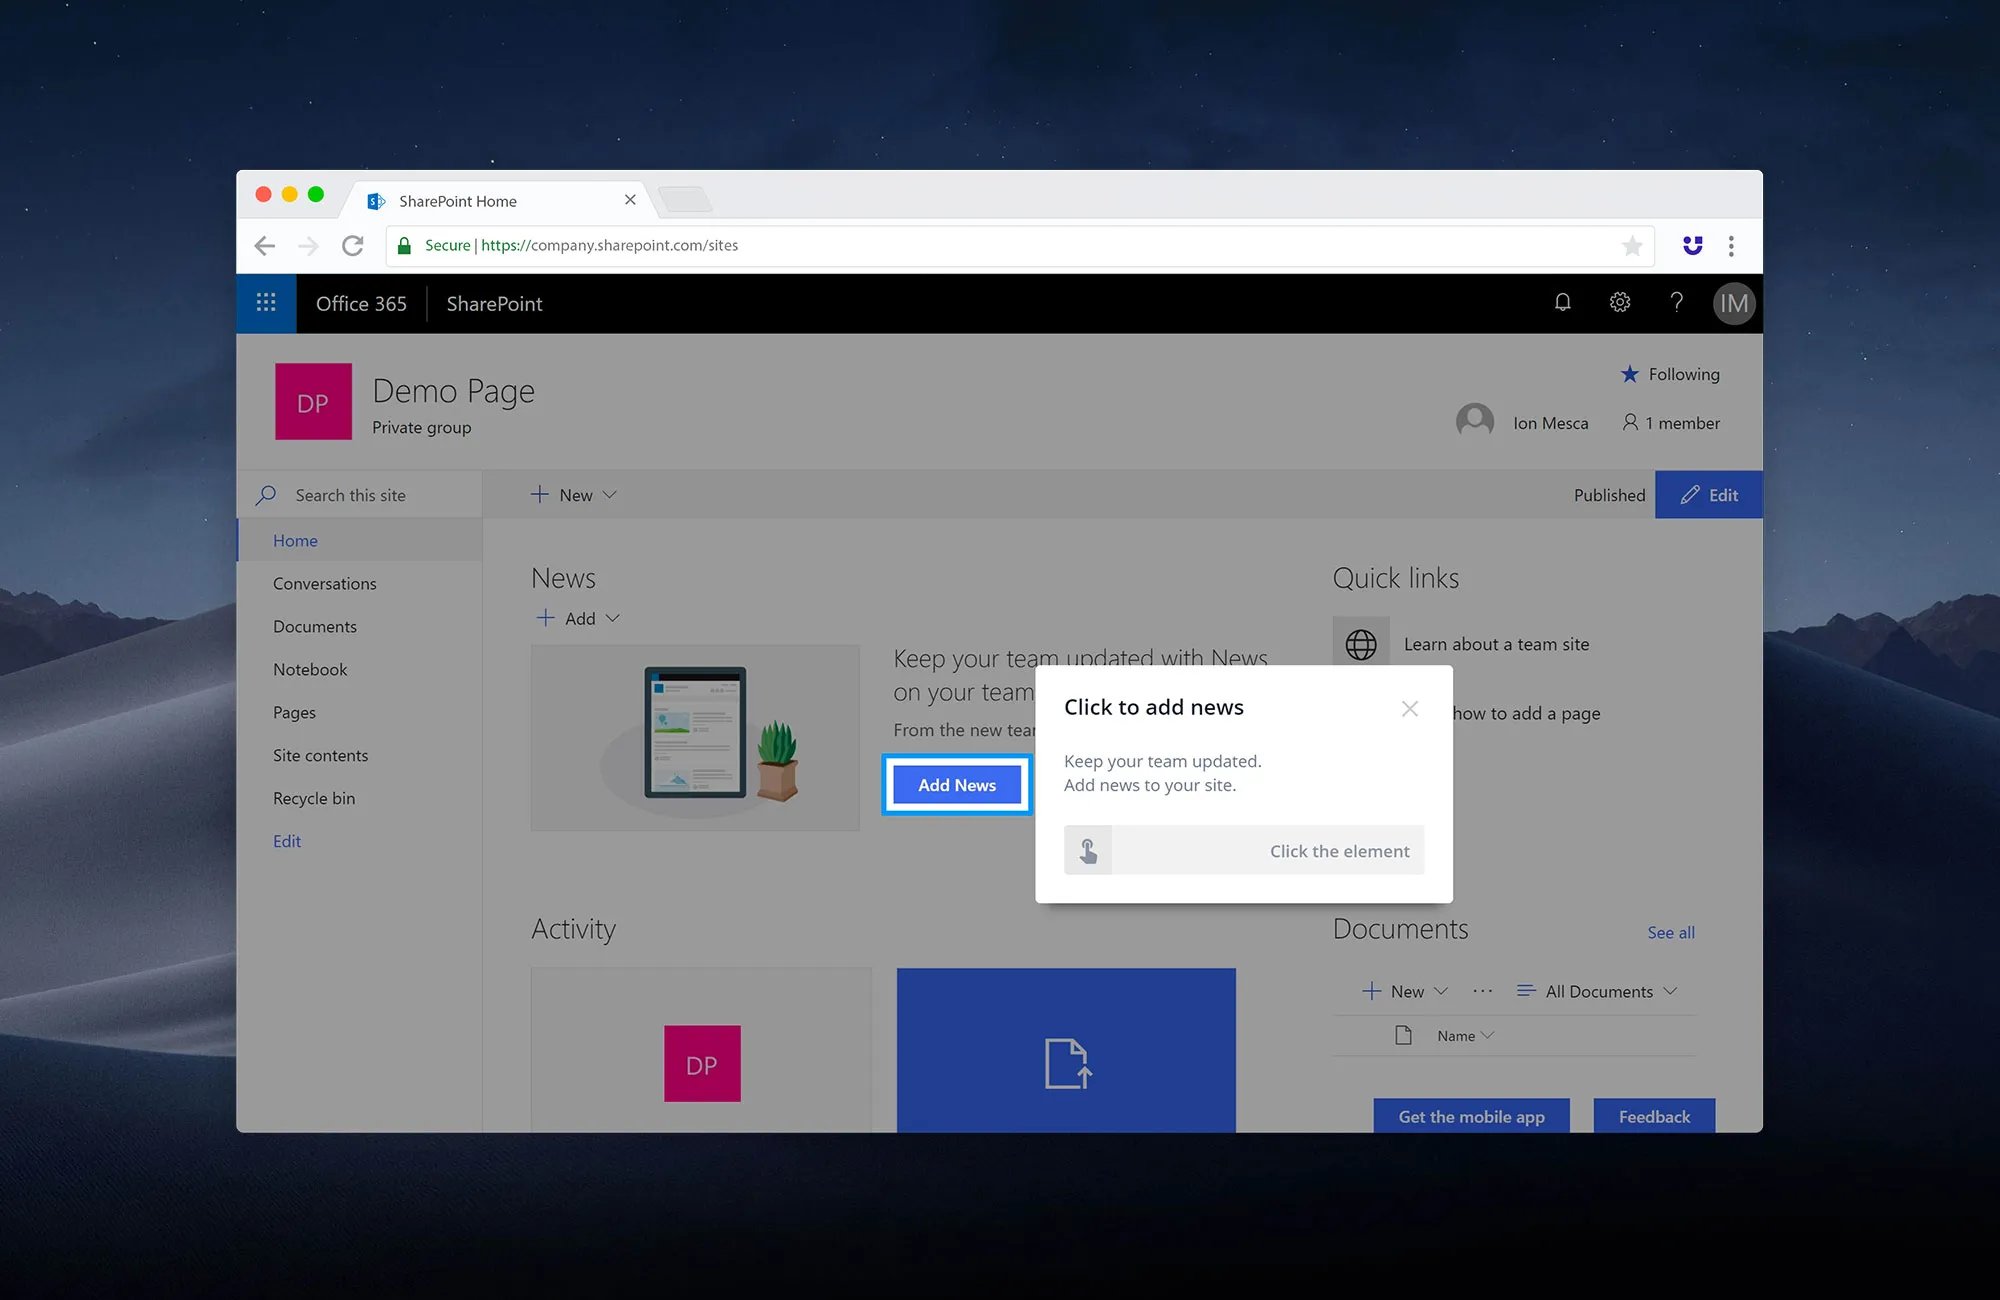Open the Add dropdown under News
The width and height of the screenshot is (2000, 1300).
coord(578,618)
